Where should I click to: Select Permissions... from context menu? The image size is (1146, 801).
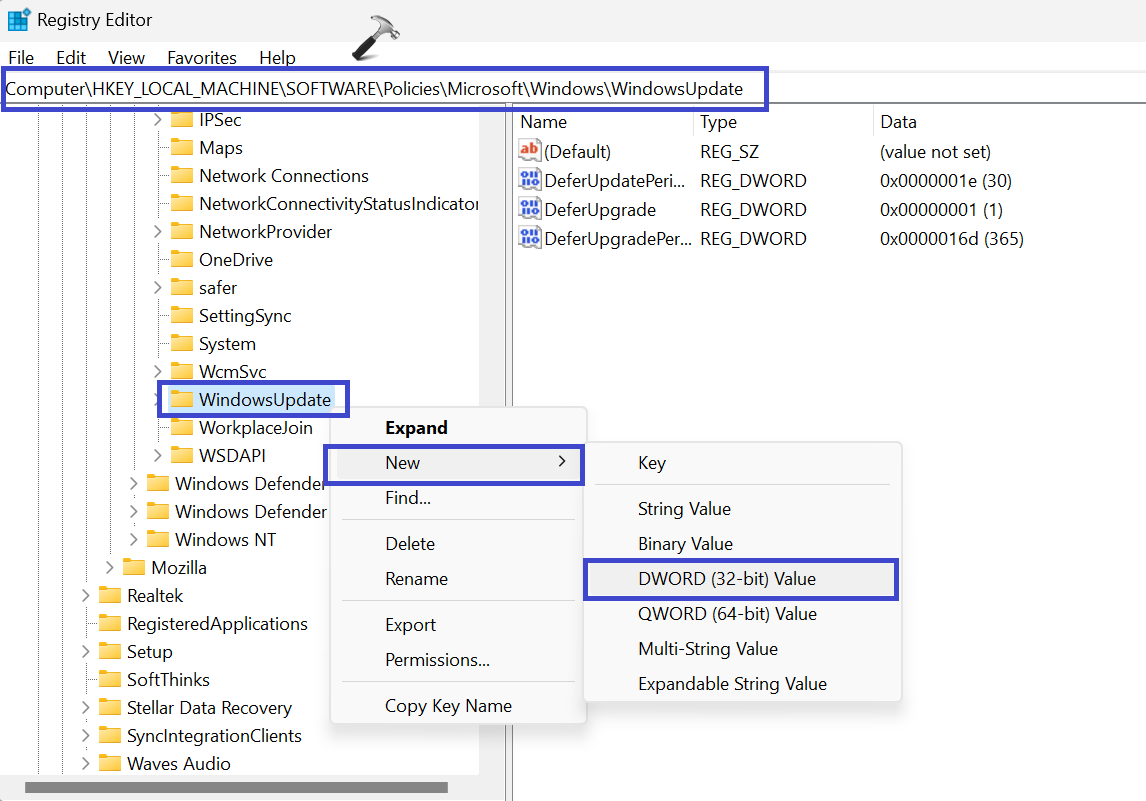[x=437, y=660]
